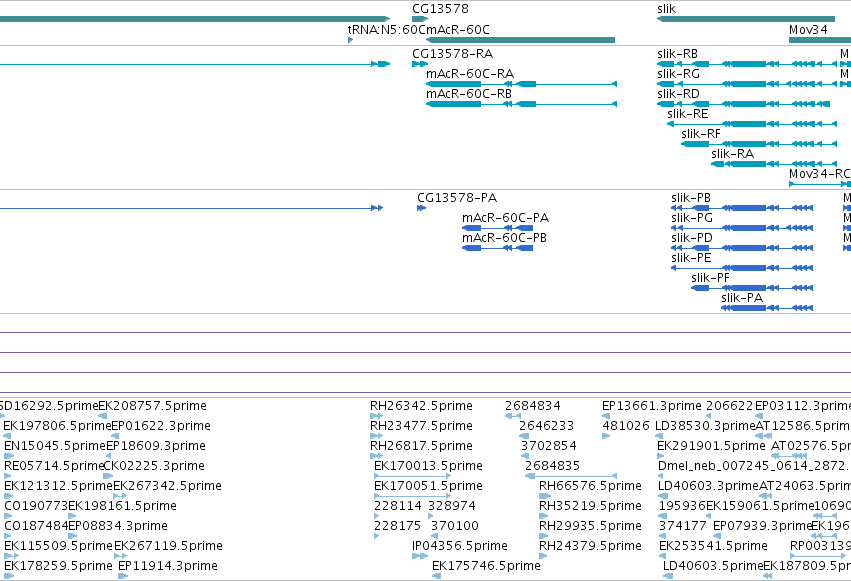Image resolution: width=851 pixels, height=581 pixels.
Task: Click the 'RE05714.5prime' label
Action: [54, 466]
